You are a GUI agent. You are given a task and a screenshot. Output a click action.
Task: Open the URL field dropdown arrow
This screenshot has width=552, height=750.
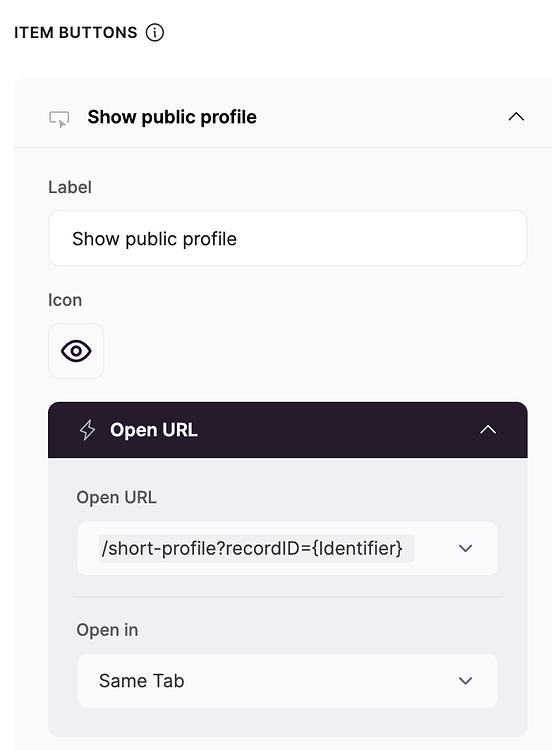tap(465, 548)
